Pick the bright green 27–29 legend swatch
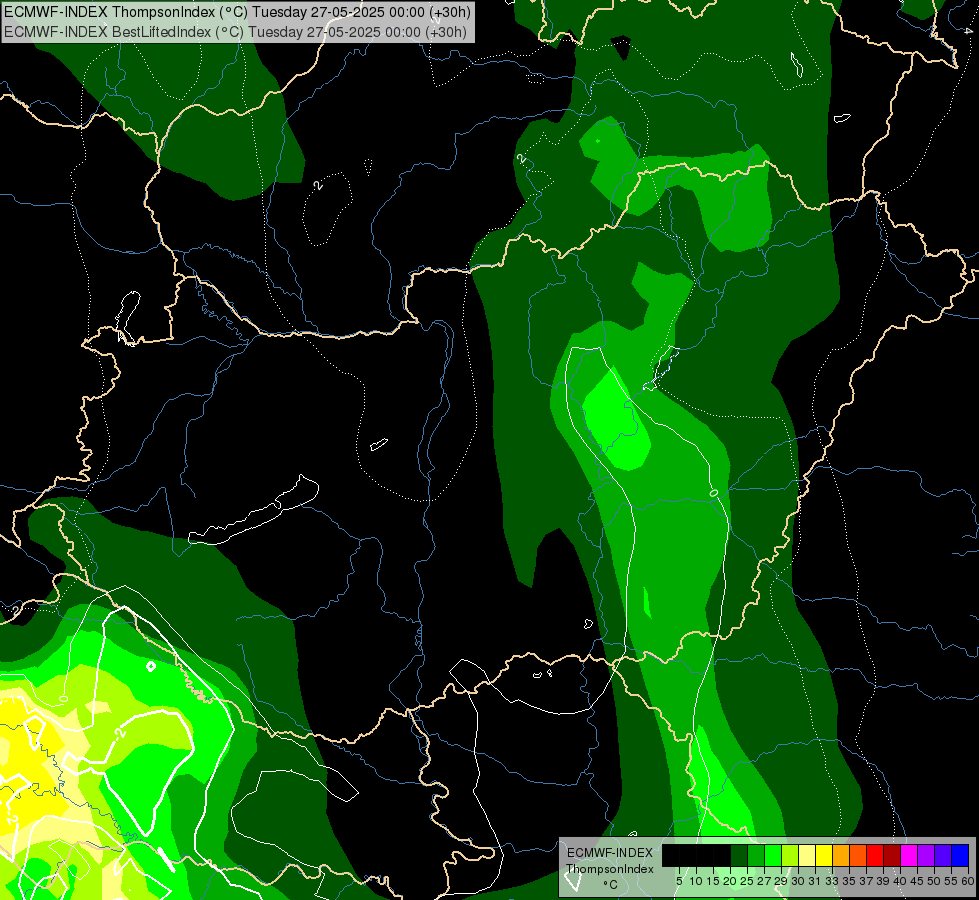The image size is (979, 900). (x=773, y=855)
